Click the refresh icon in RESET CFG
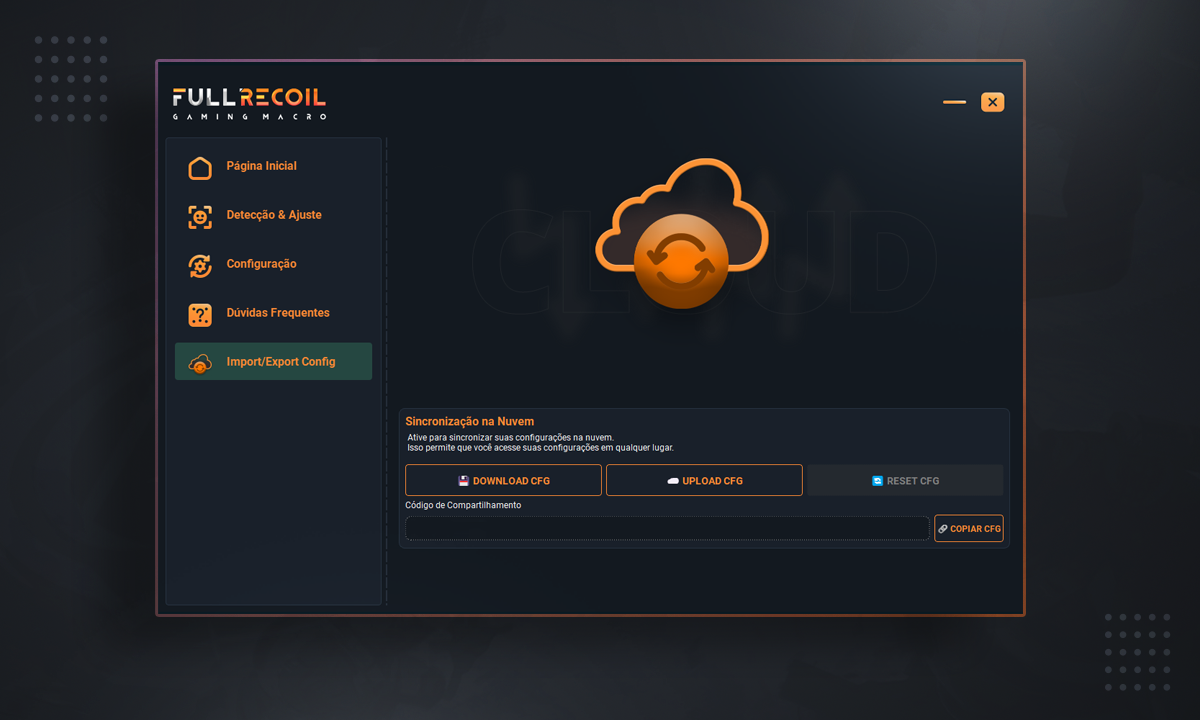The height and width of the screenshot is (720, 1200). tap(877, 481)
